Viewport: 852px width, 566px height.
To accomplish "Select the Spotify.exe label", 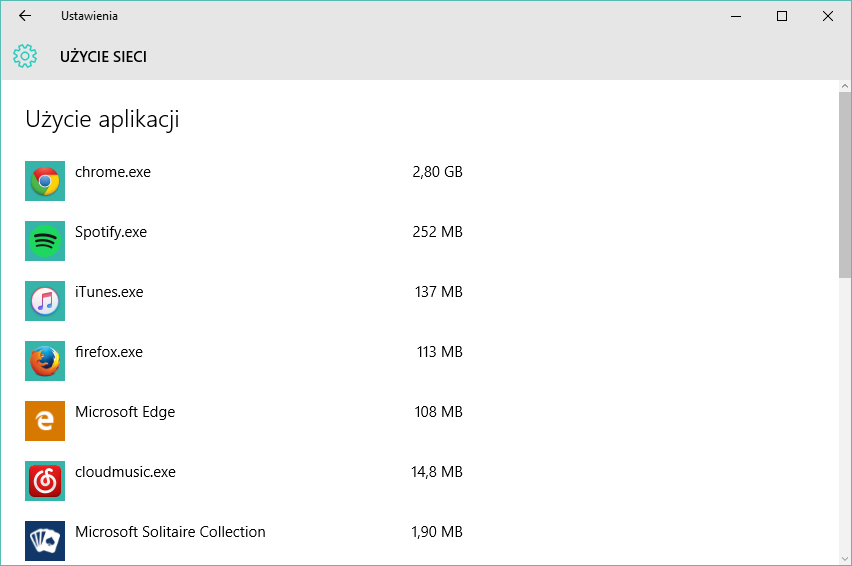I will click(111, 232).
